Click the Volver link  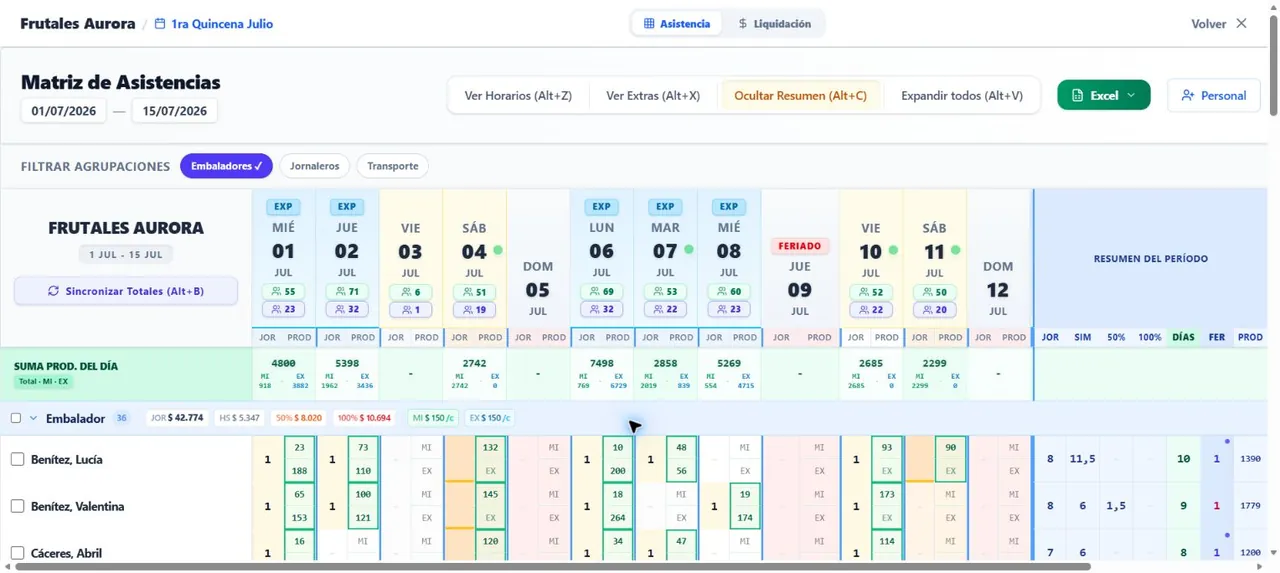1208,24
